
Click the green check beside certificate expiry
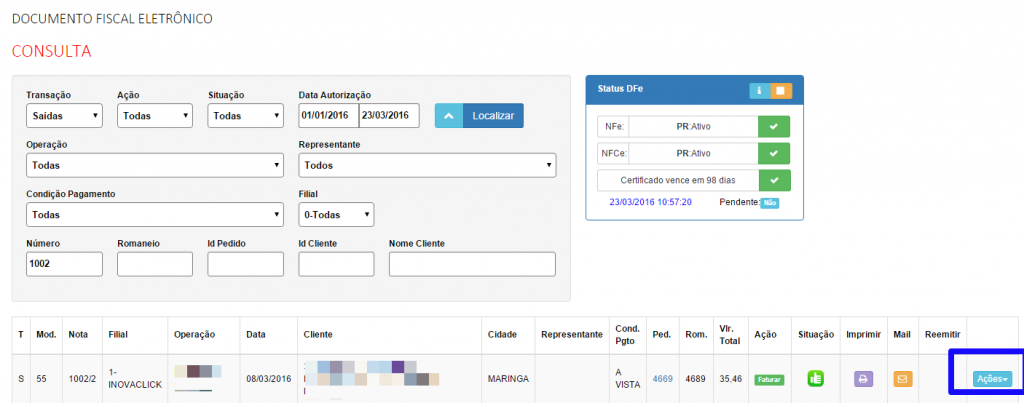774,180
